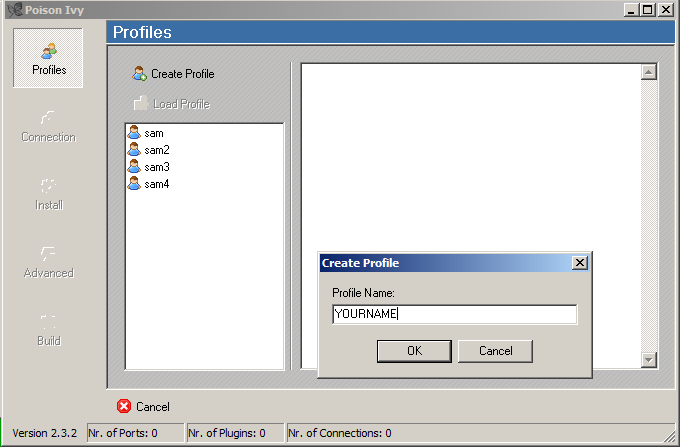Click the Create Profile button

pos(173,74)
